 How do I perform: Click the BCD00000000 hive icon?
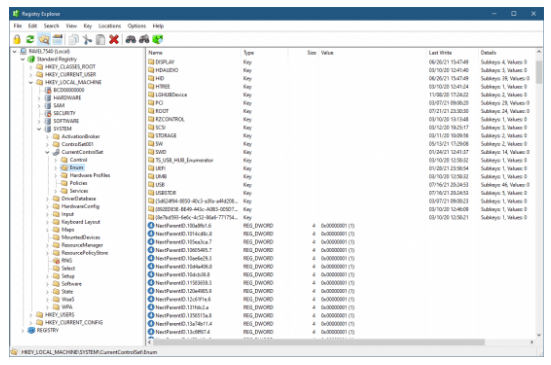[x=48, y=90]
